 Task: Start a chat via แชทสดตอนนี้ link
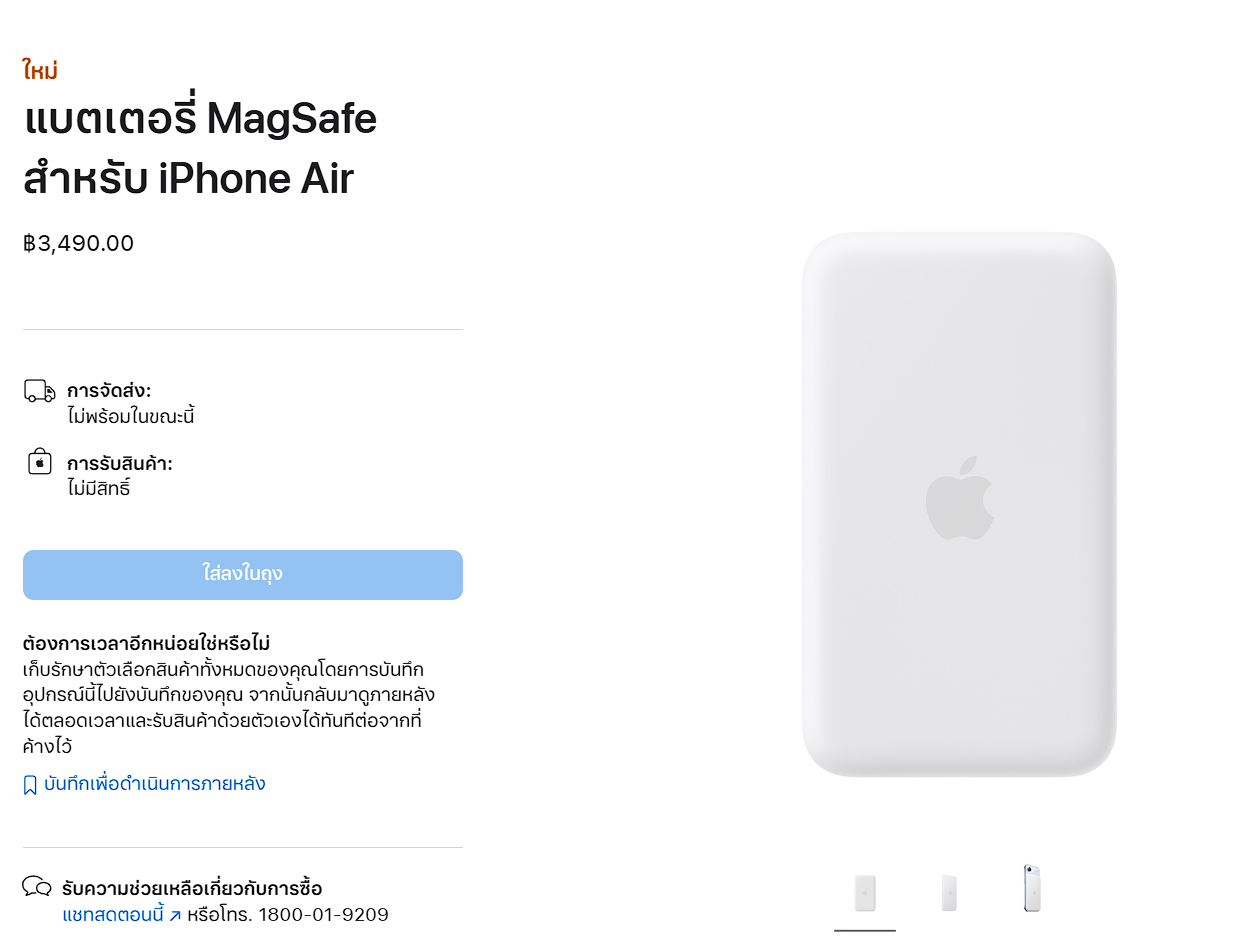pos(113,915)
